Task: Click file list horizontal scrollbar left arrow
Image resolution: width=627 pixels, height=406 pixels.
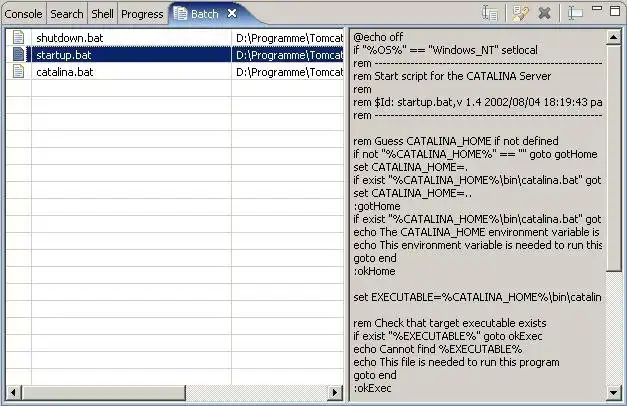Action: pos(14,392)
